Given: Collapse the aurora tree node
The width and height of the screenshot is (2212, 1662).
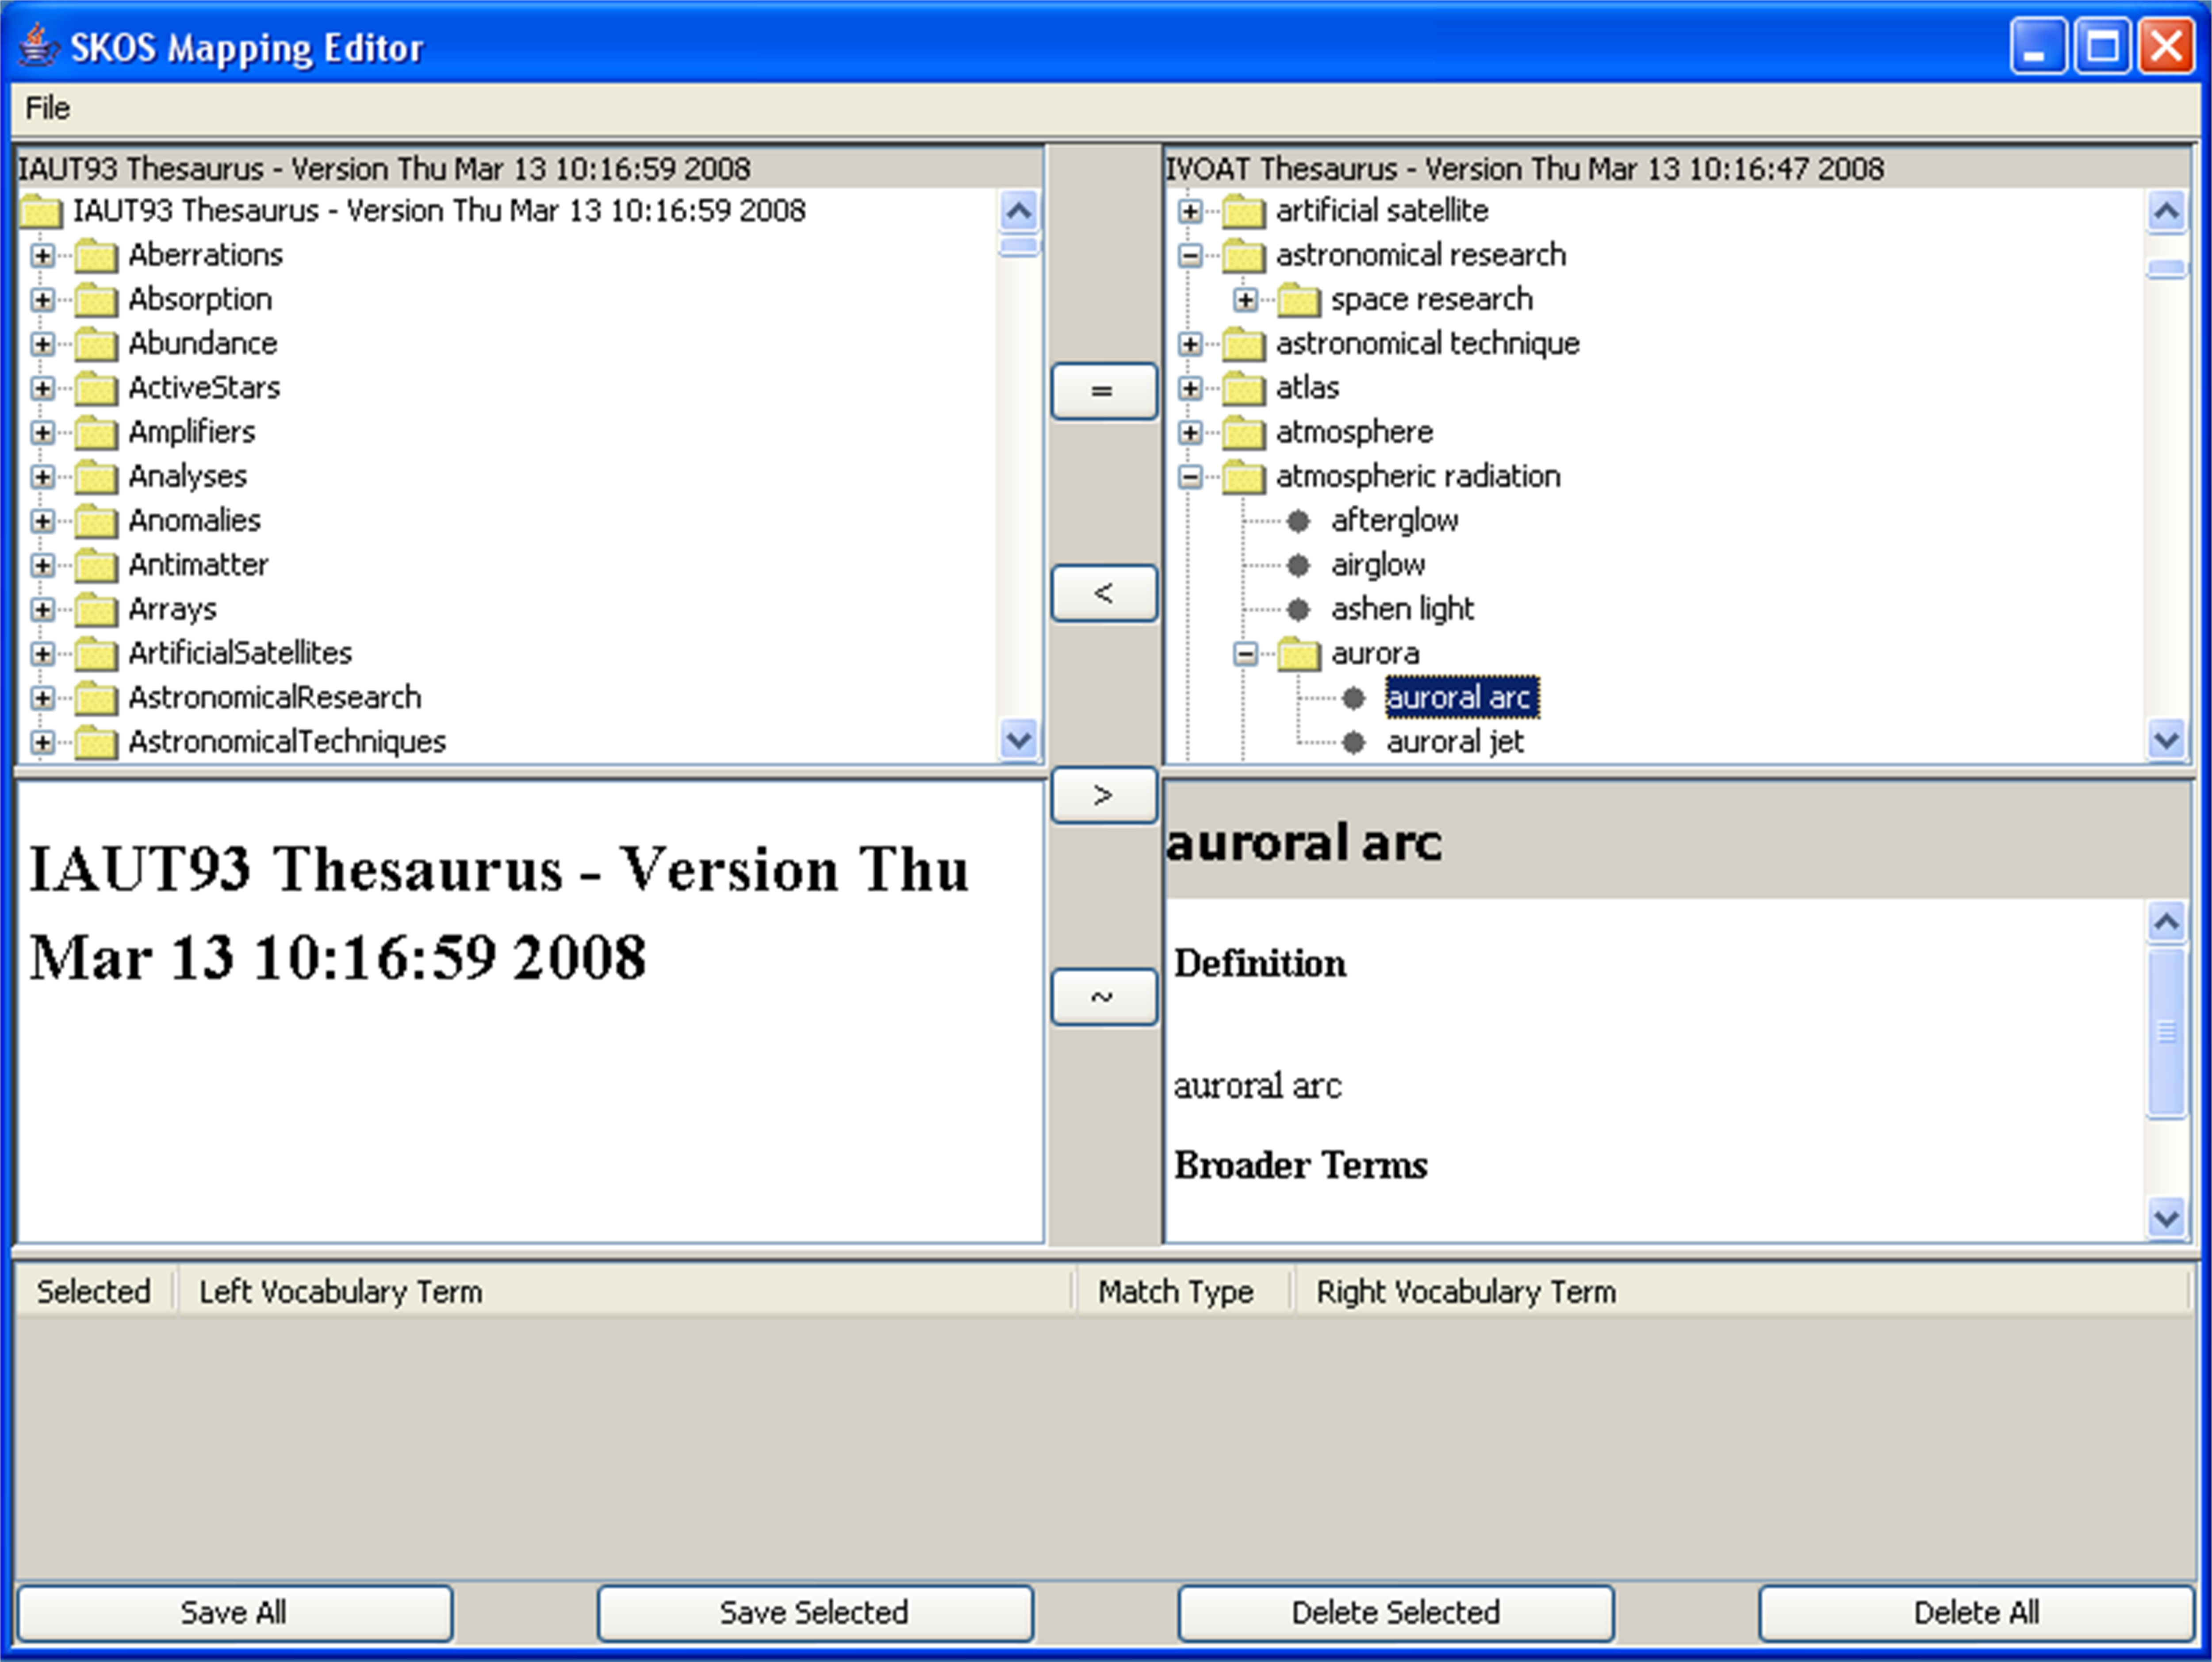Looking at the screenshot, I should [1245, 654].
